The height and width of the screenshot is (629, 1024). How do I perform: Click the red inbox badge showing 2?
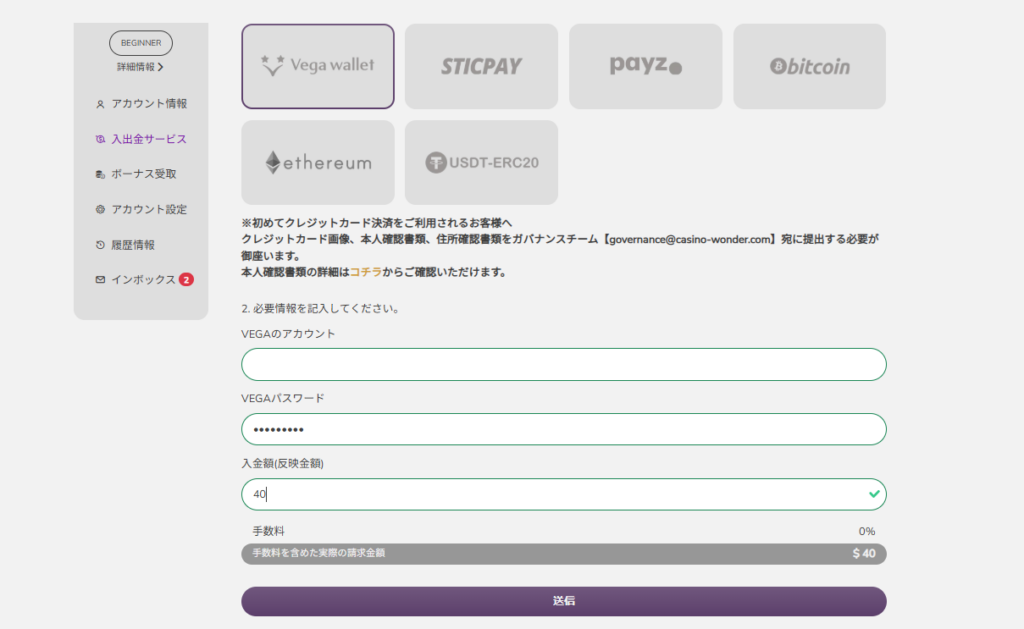[x=186, y=280]
